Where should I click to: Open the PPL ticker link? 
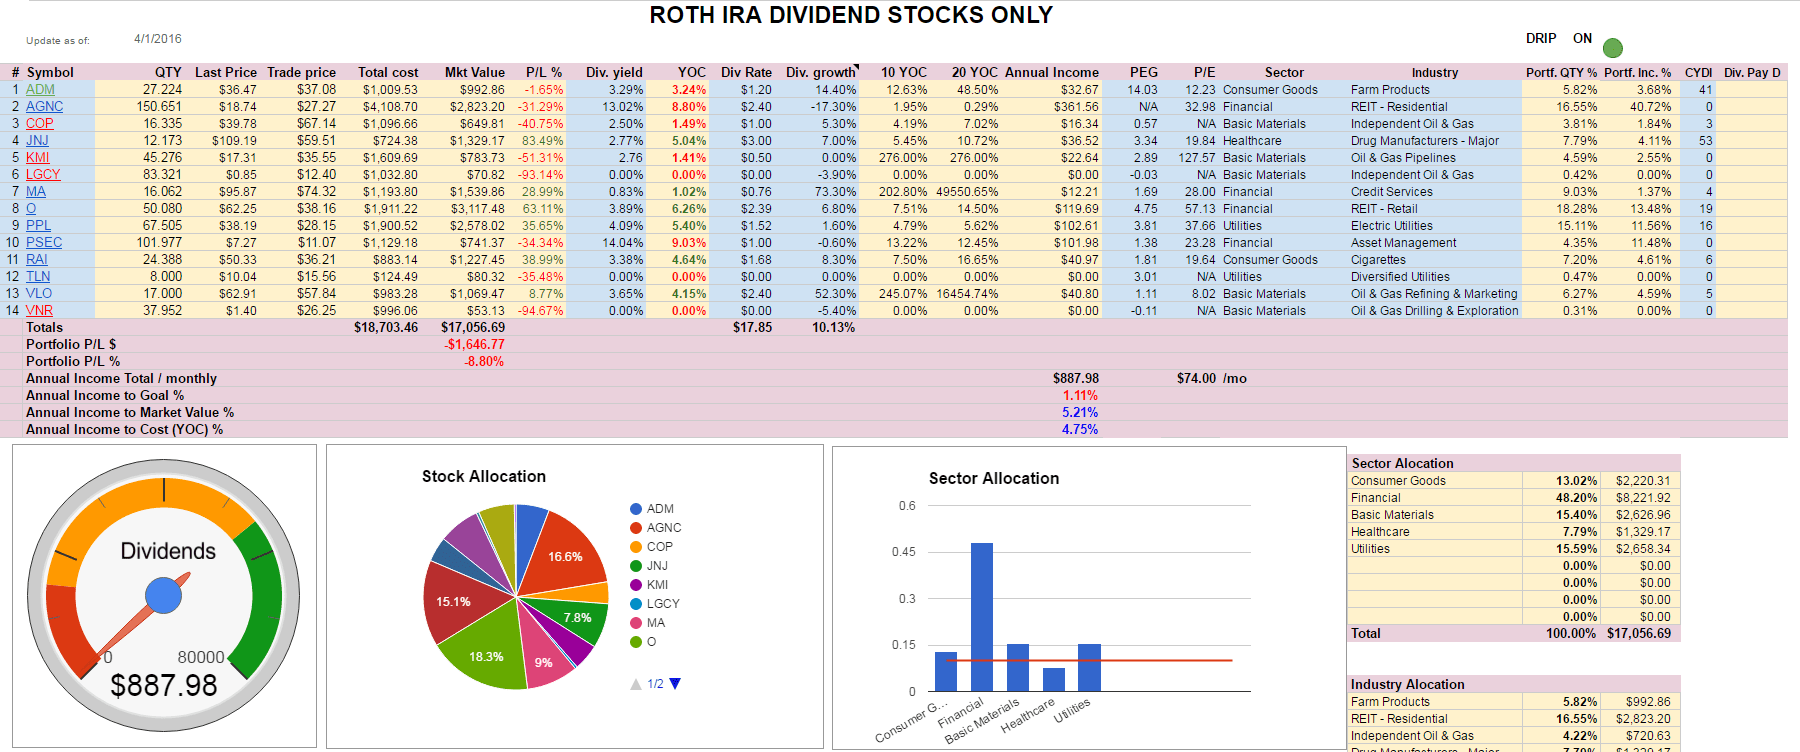click(x=38, y=226)
